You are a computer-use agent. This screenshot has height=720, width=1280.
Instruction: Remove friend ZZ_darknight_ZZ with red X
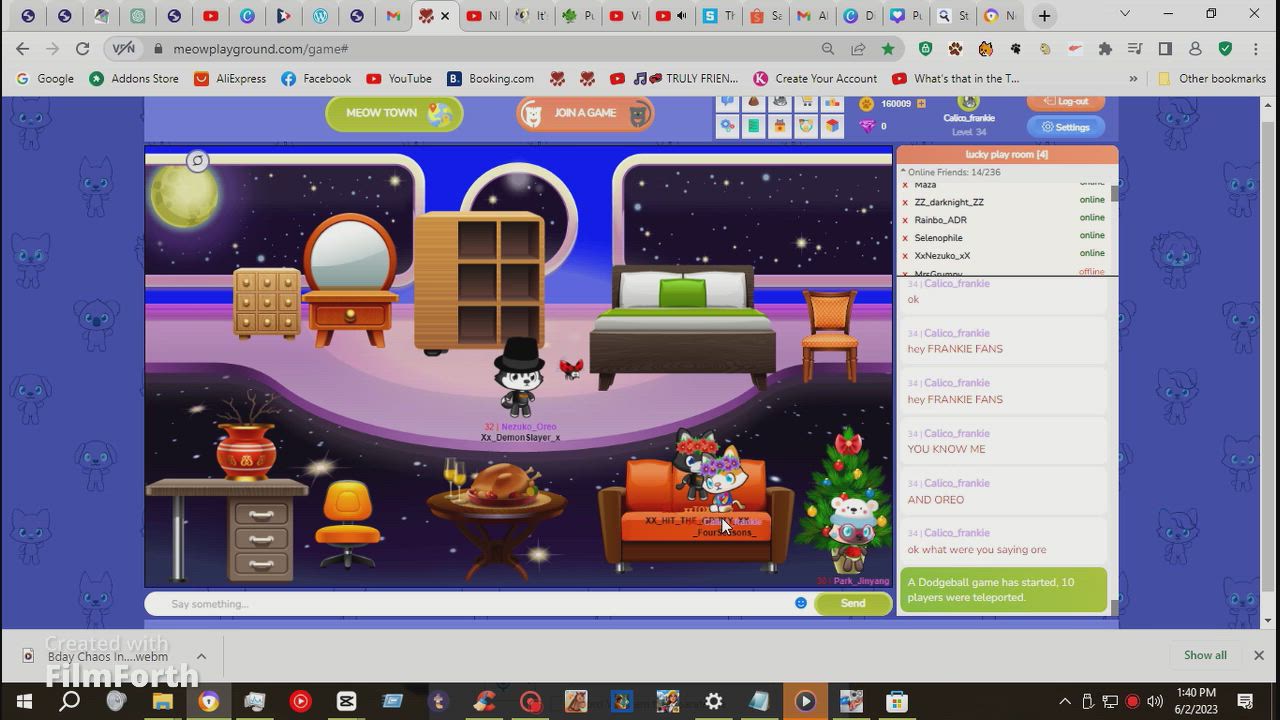[905, 202]
